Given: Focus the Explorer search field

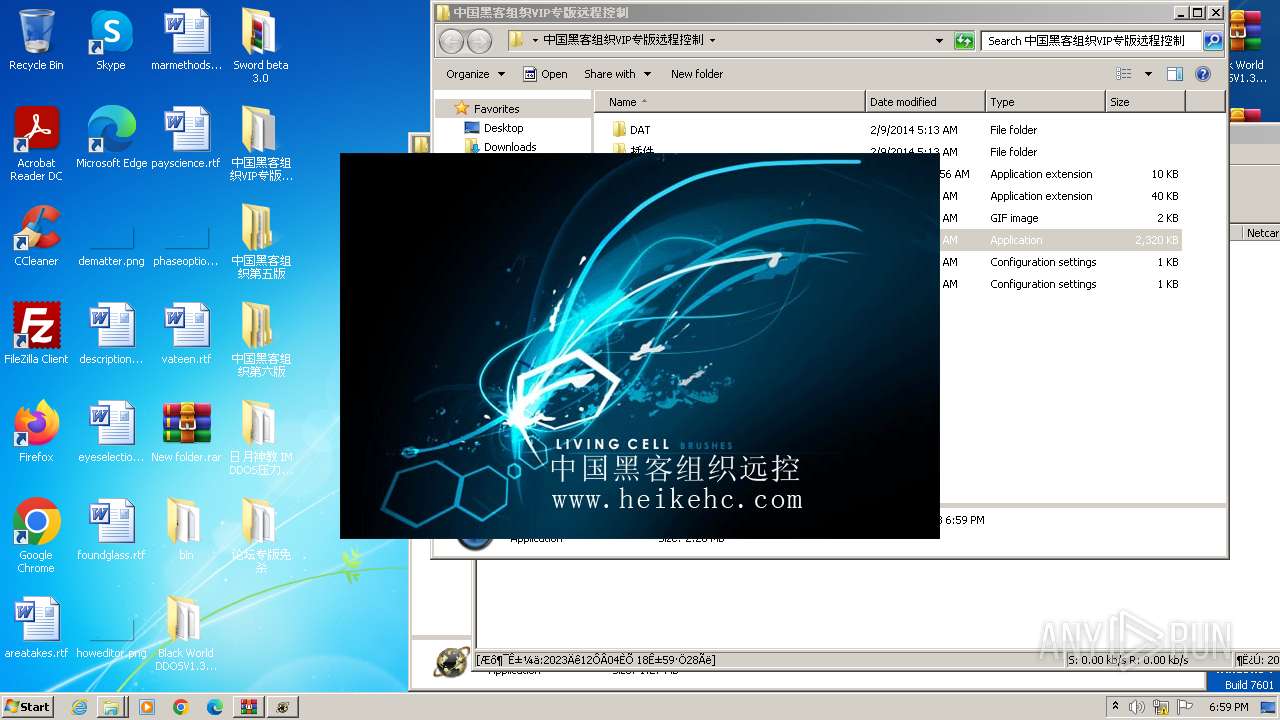Looking at the screenshot, I should tap(1091, 41).
